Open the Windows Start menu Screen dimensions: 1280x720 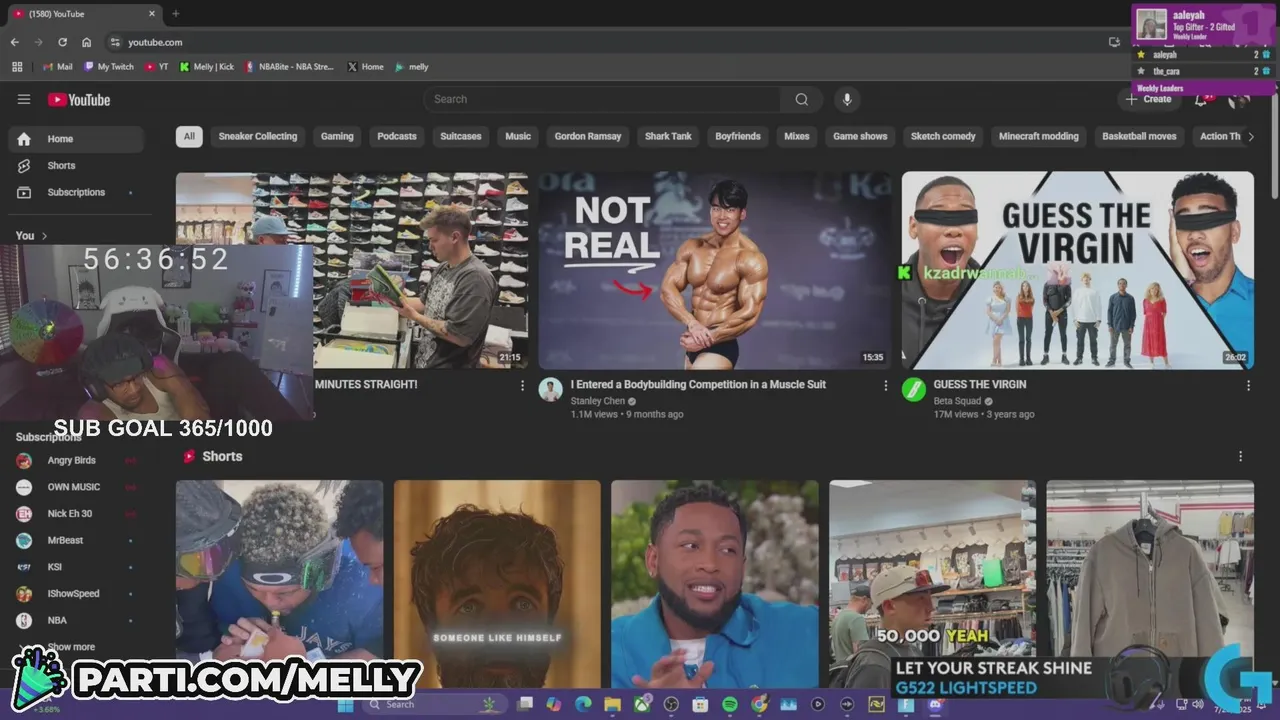tap(346, 704)
